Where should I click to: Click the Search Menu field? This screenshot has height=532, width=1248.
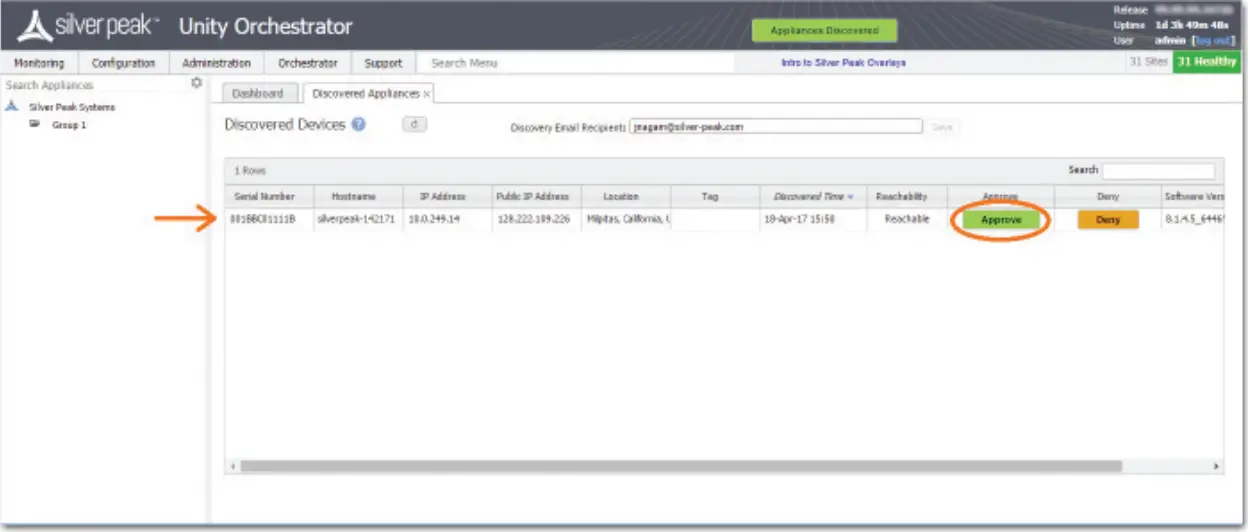click(574, 63)
